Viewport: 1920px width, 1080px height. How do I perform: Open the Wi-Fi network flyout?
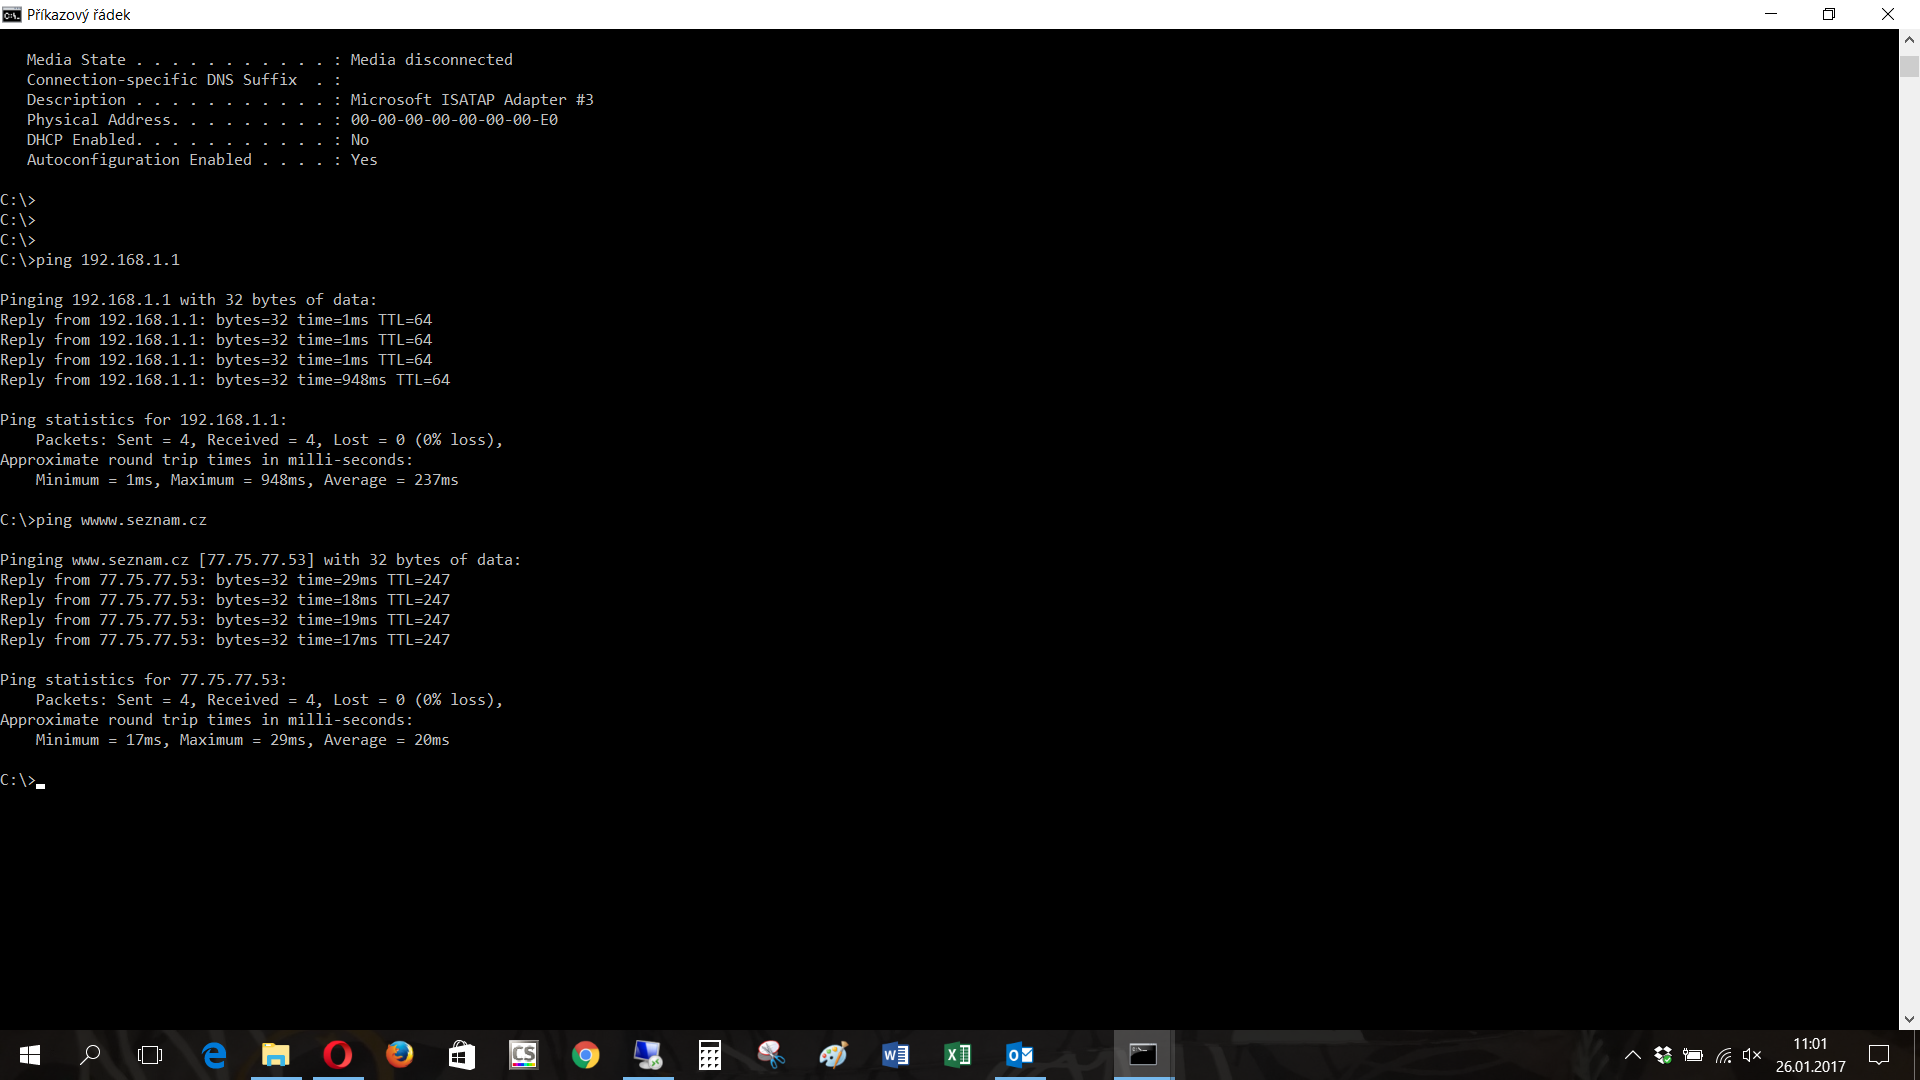coord(1723,1055)
